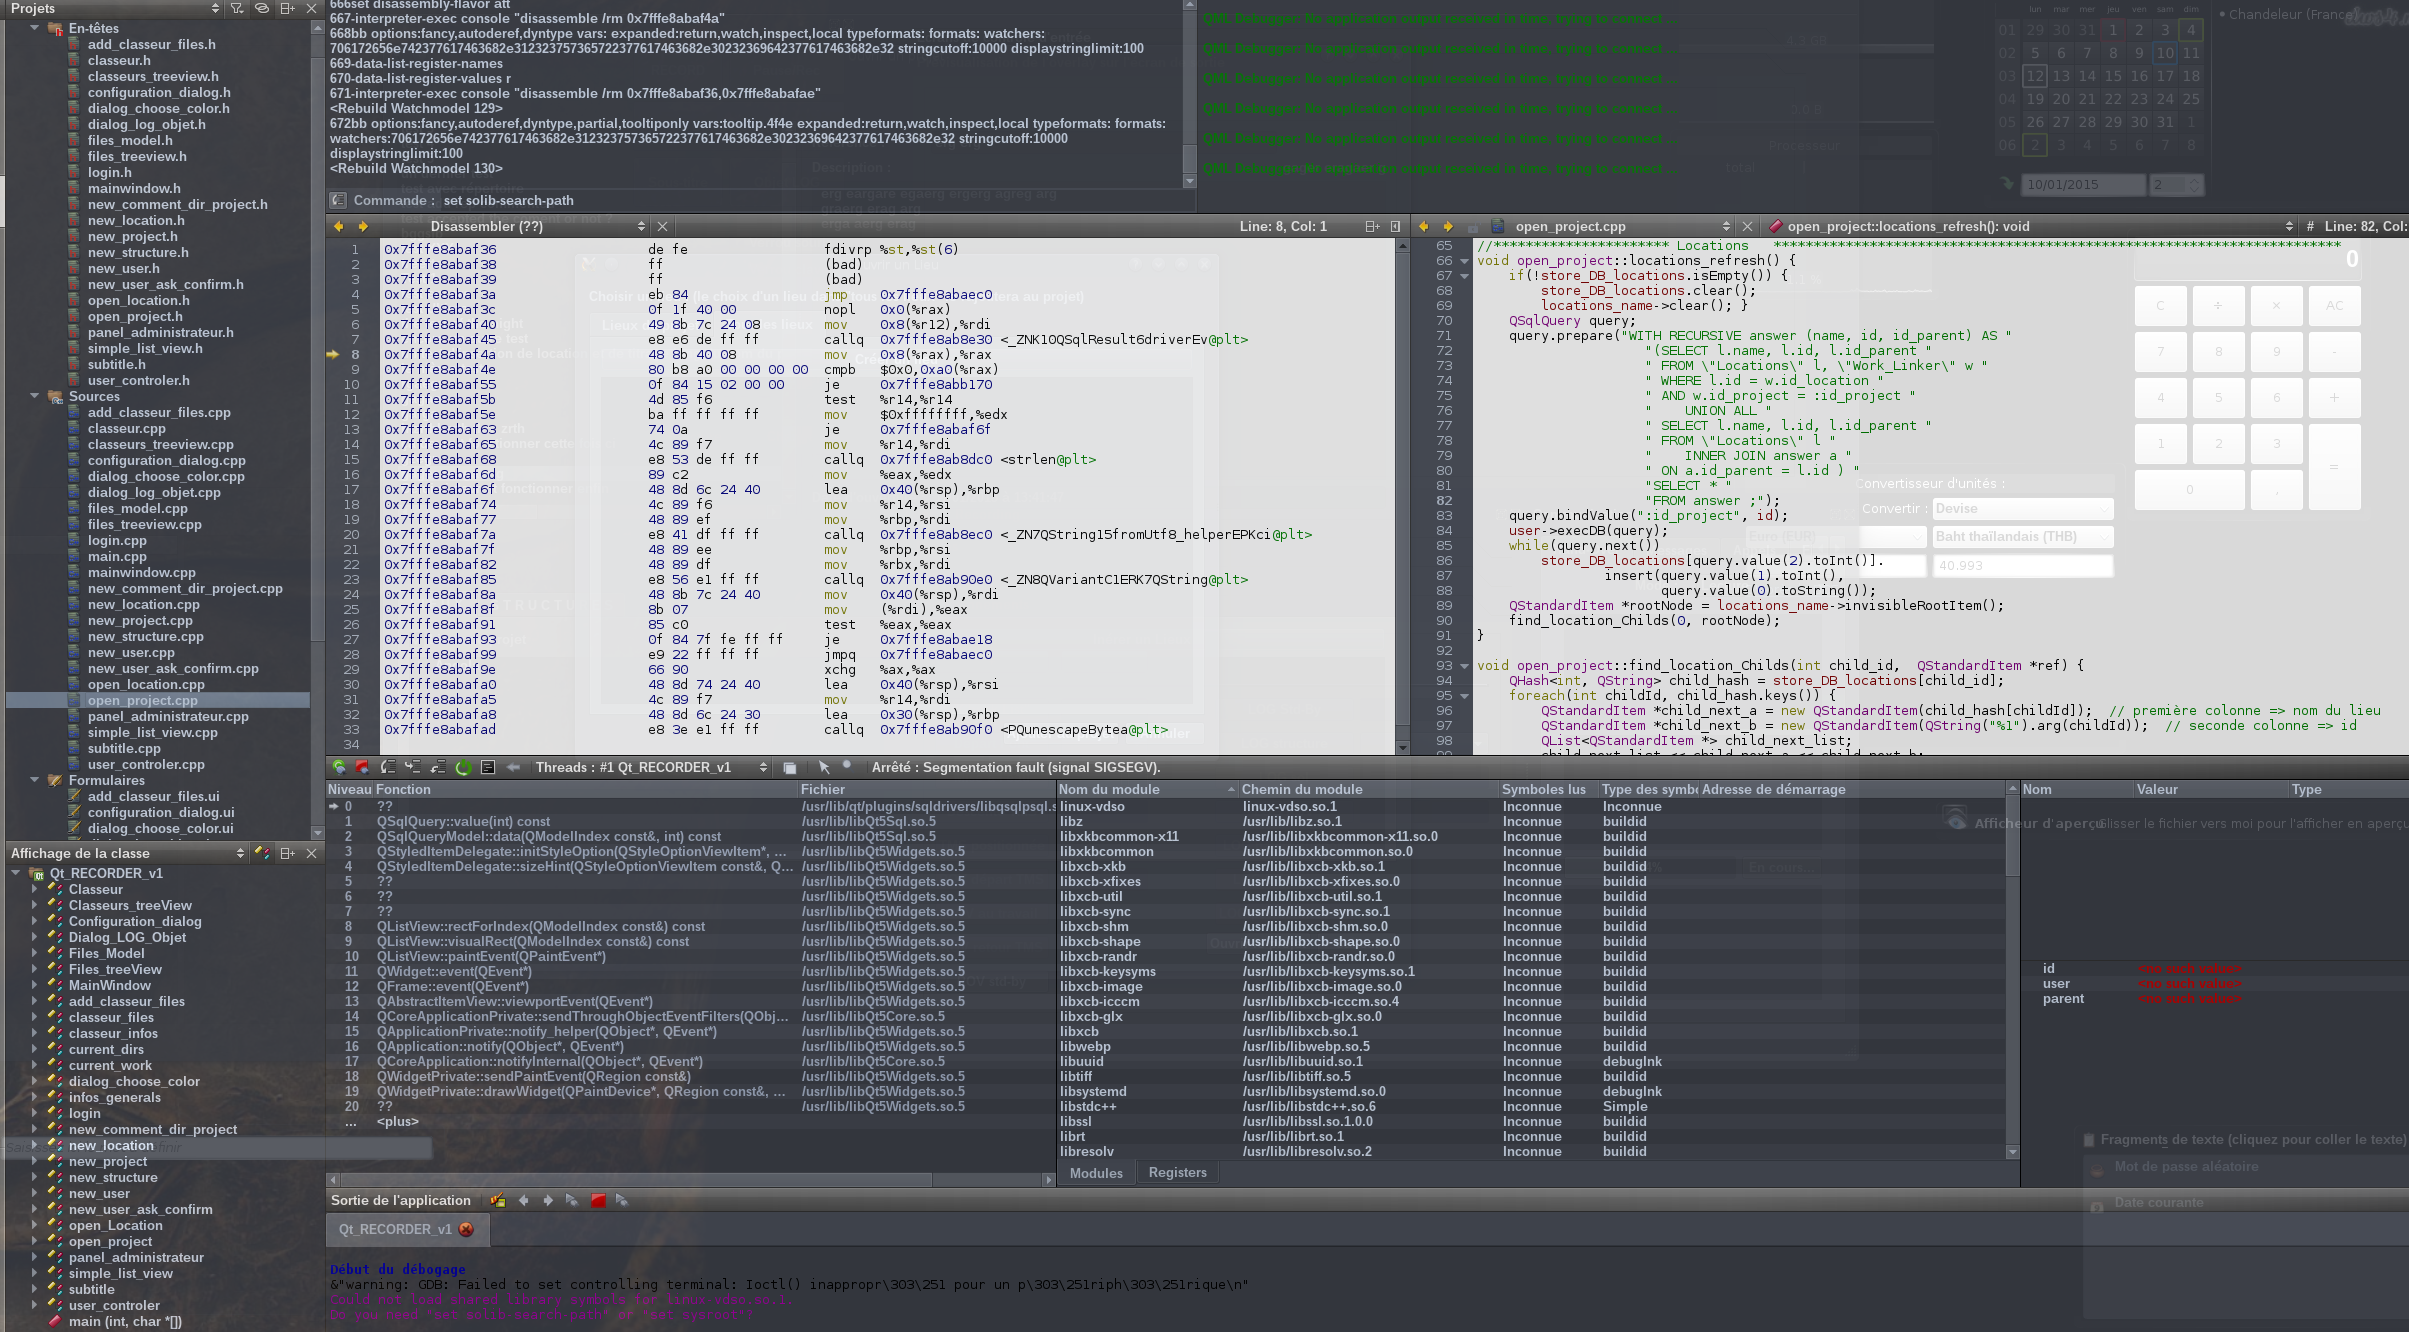The image size is (2409, 1332).
Task: Click the Commande input field
Action: 815,200
